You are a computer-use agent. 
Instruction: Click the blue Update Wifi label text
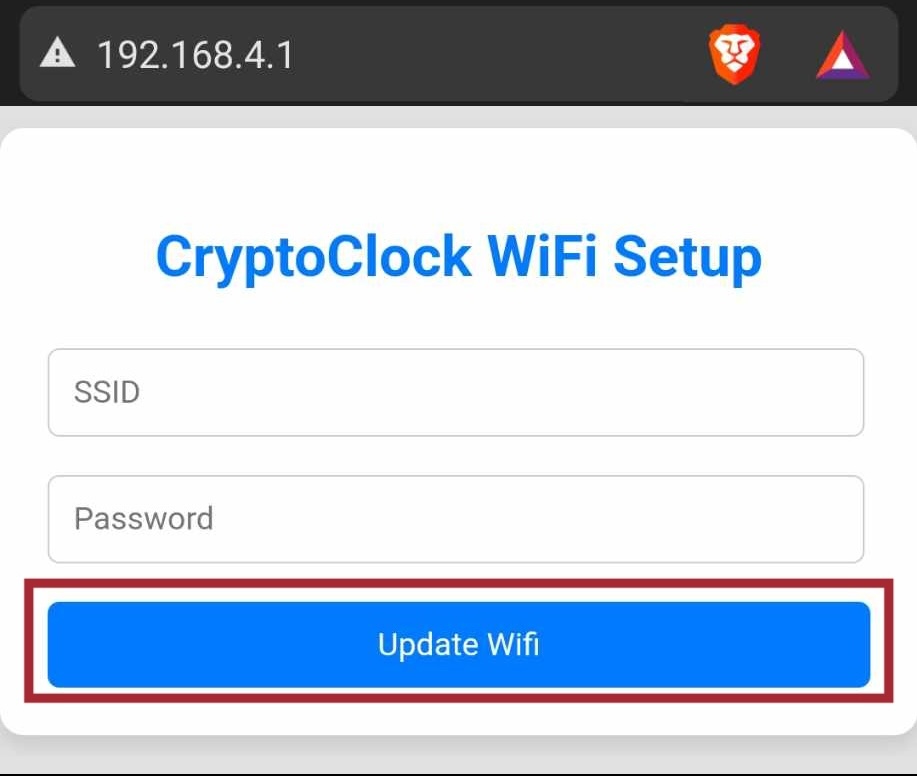[x=459, y=645]
